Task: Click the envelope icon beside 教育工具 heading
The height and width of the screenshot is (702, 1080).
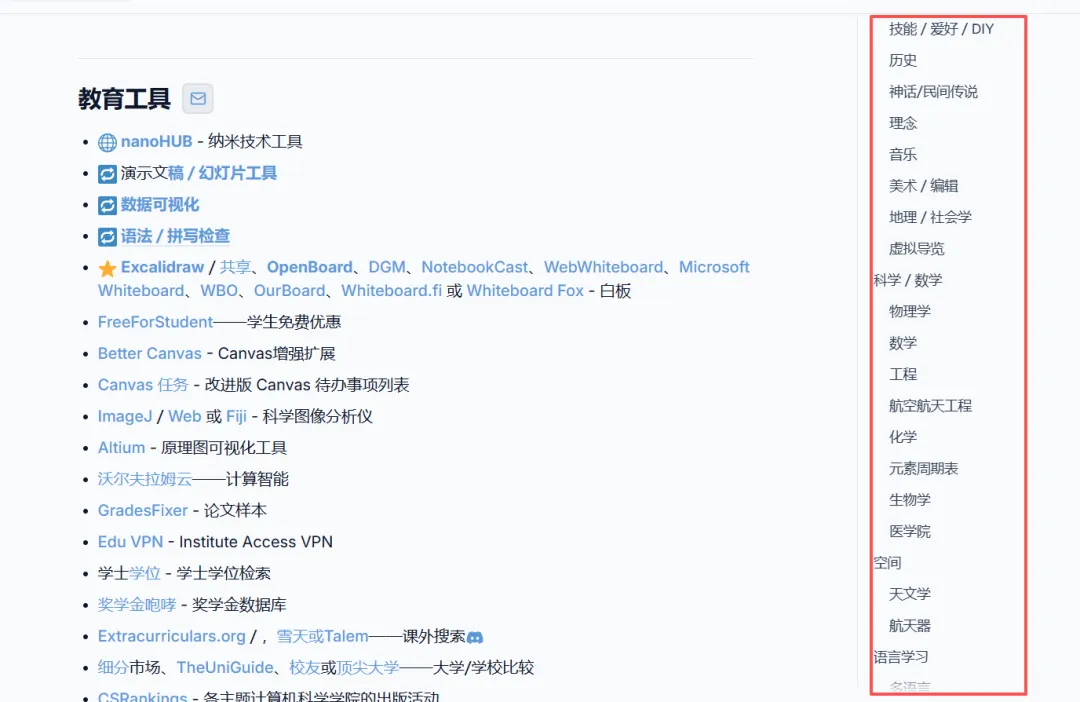Action: coord(198,99)
